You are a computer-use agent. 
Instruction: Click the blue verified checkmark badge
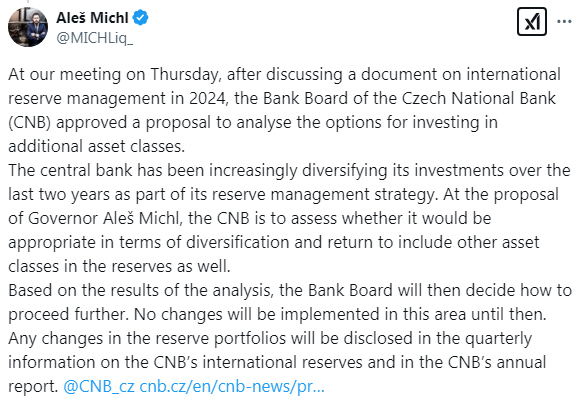pyautogui.click(x=141, y=17)
